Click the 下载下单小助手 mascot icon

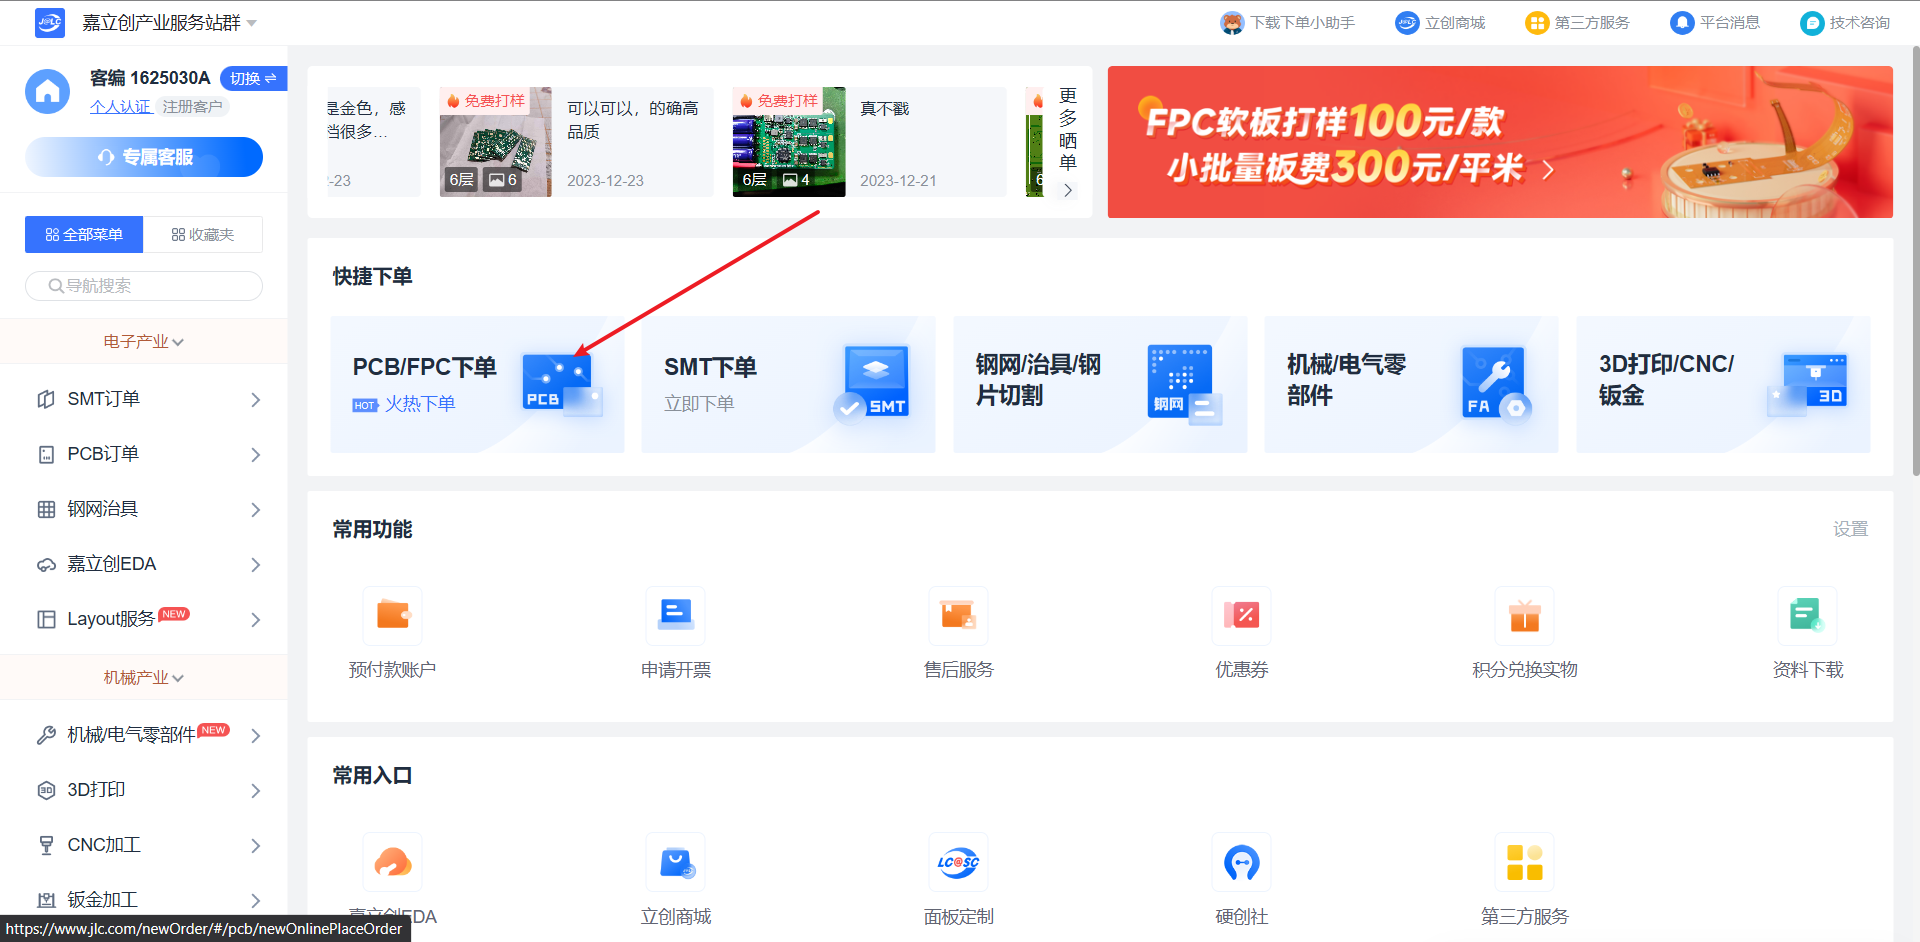[1232, 23]
